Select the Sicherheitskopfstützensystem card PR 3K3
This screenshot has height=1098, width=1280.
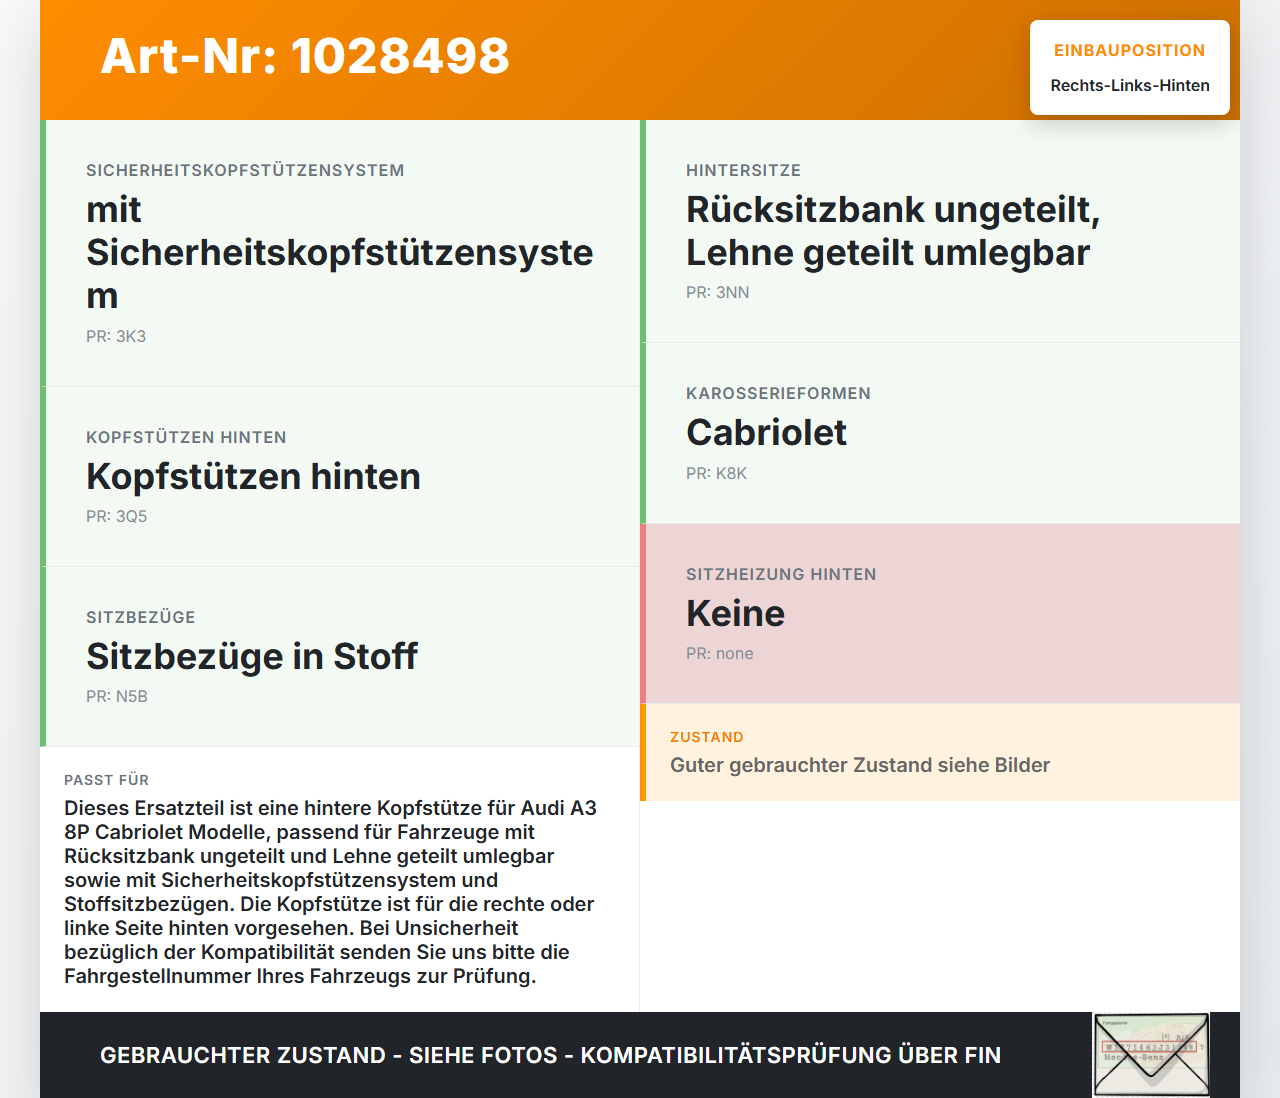click(340, 253)
